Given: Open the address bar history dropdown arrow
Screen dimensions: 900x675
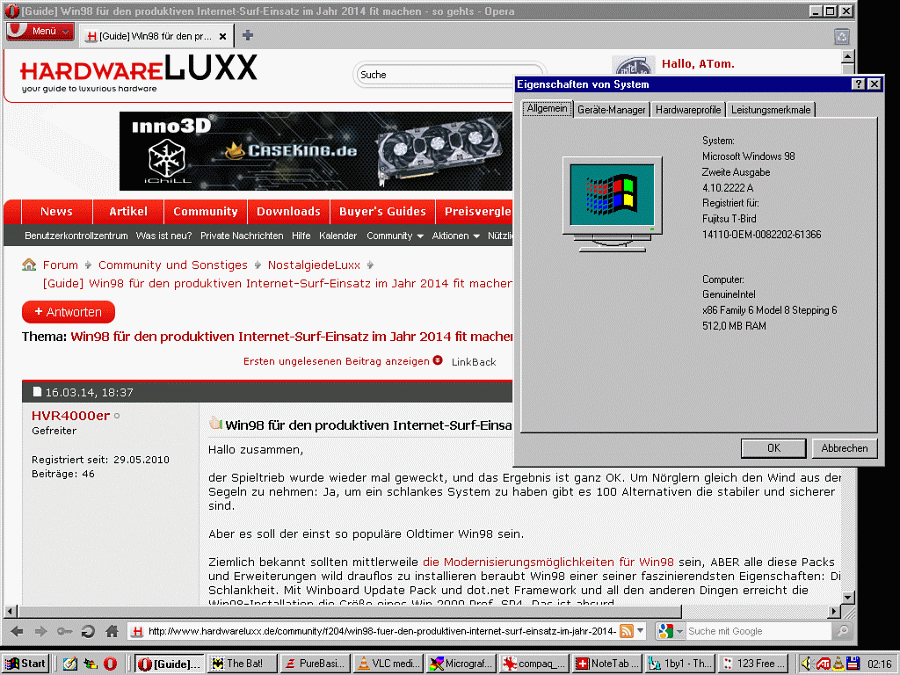Looking at the screenshot, I should point(641,631).
